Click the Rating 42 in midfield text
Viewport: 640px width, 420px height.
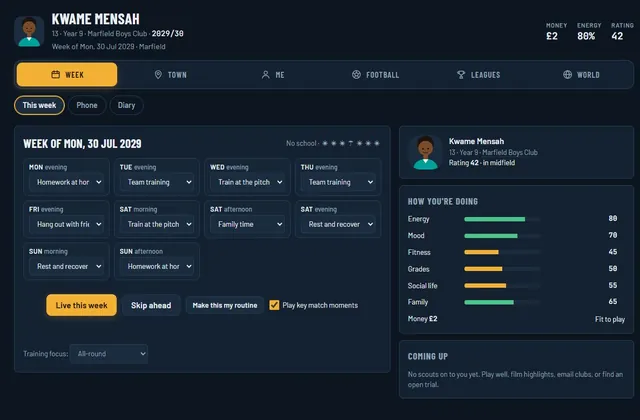(x=482, y=162)
